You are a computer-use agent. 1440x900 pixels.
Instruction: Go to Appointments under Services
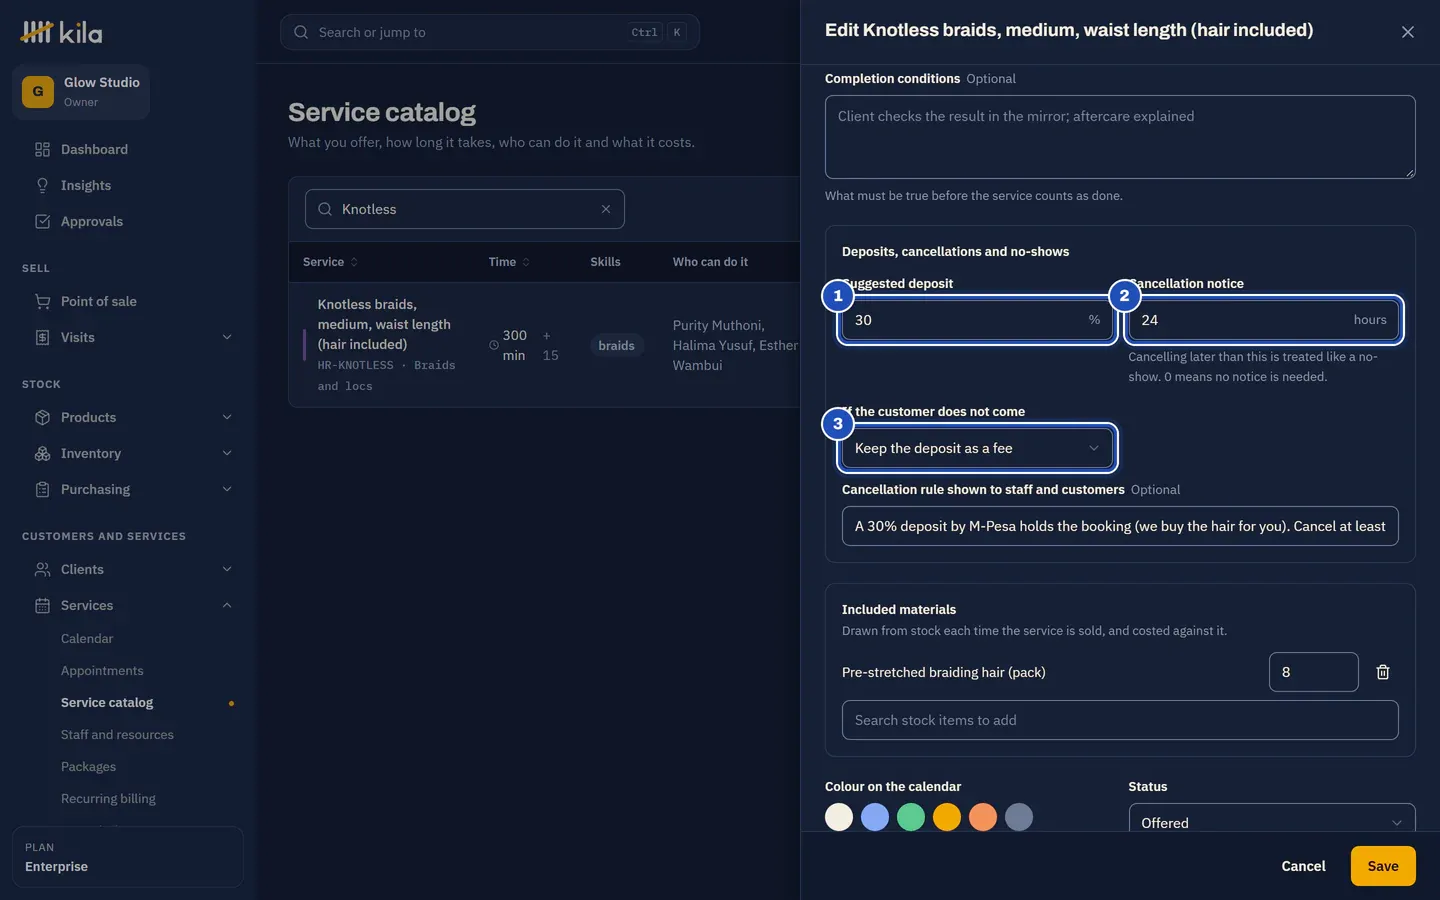pos(102,671)
